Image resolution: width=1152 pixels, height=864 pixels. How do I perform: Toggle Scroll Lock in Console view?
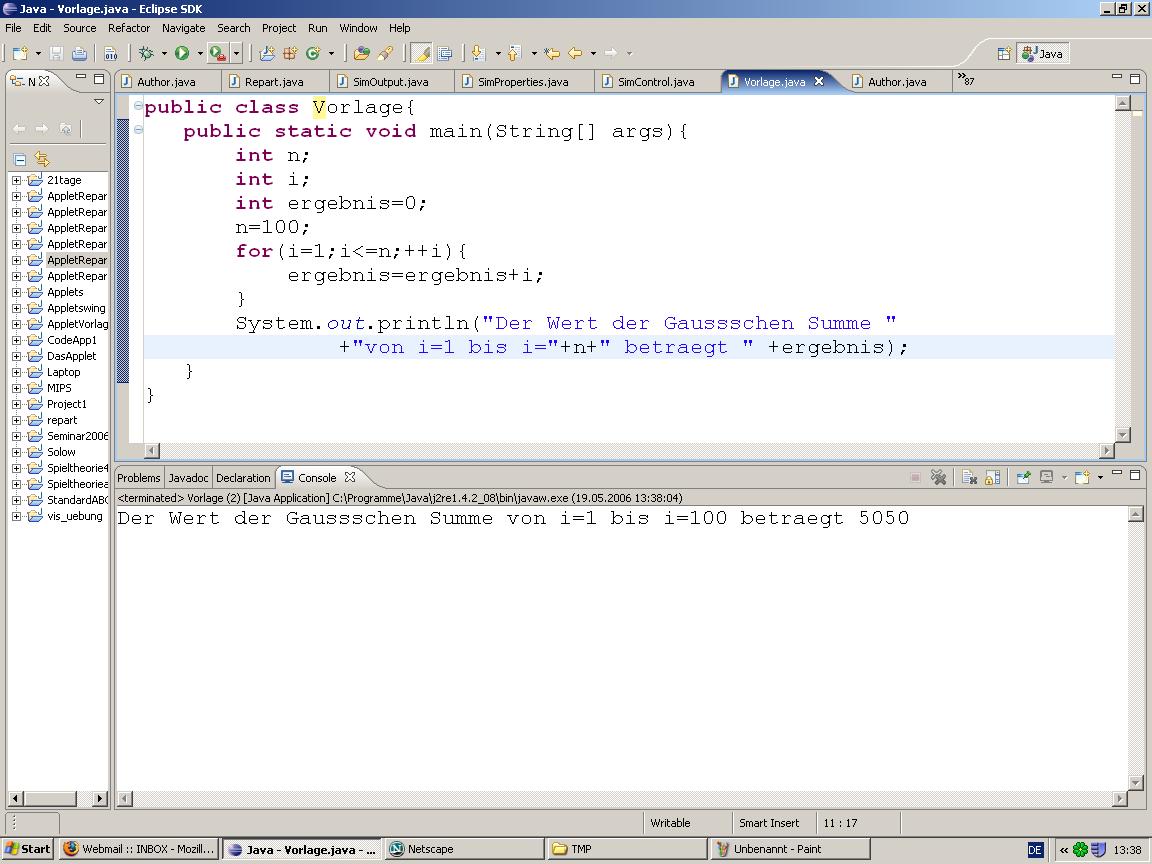(x=992, y=478)
